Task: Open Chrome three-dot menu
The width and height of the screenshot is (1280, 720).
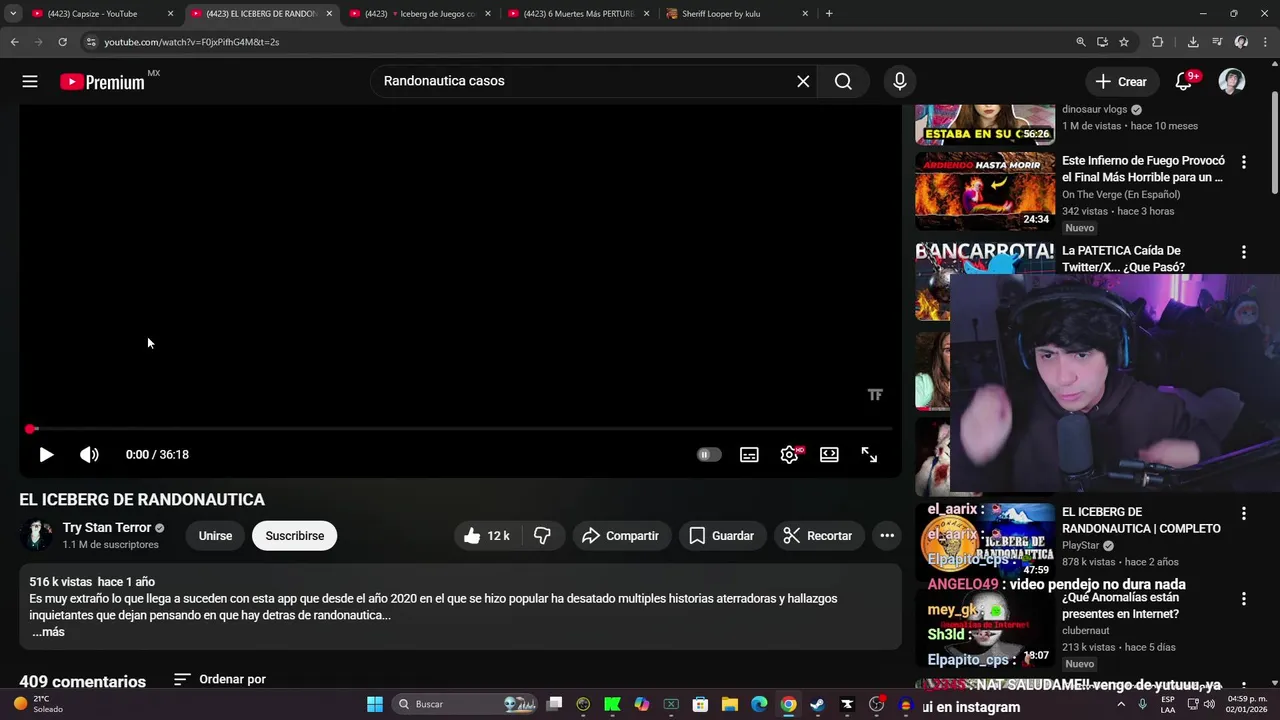Action: tap(1265, 42)
